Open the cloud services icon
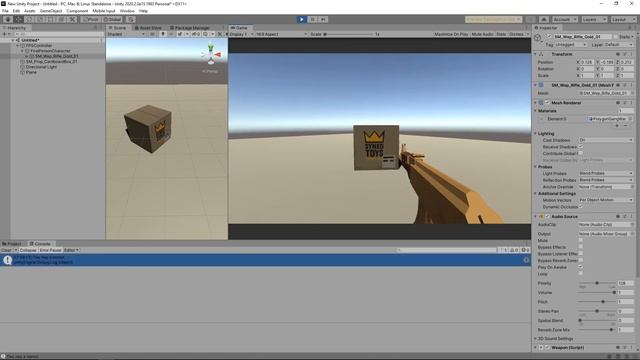This screenshot has width=640, height=360. coord(544,19)
